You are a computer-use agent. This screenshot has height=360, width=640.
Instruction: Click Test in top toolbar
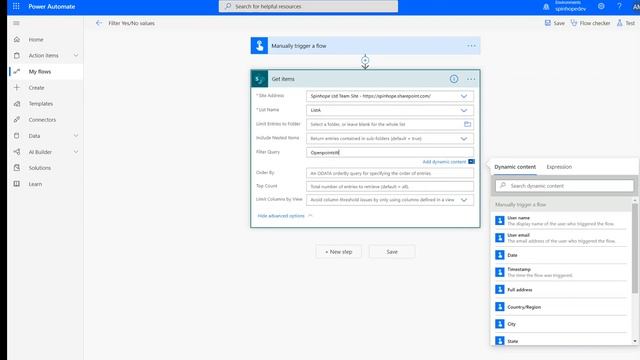(x=626, y=23)
